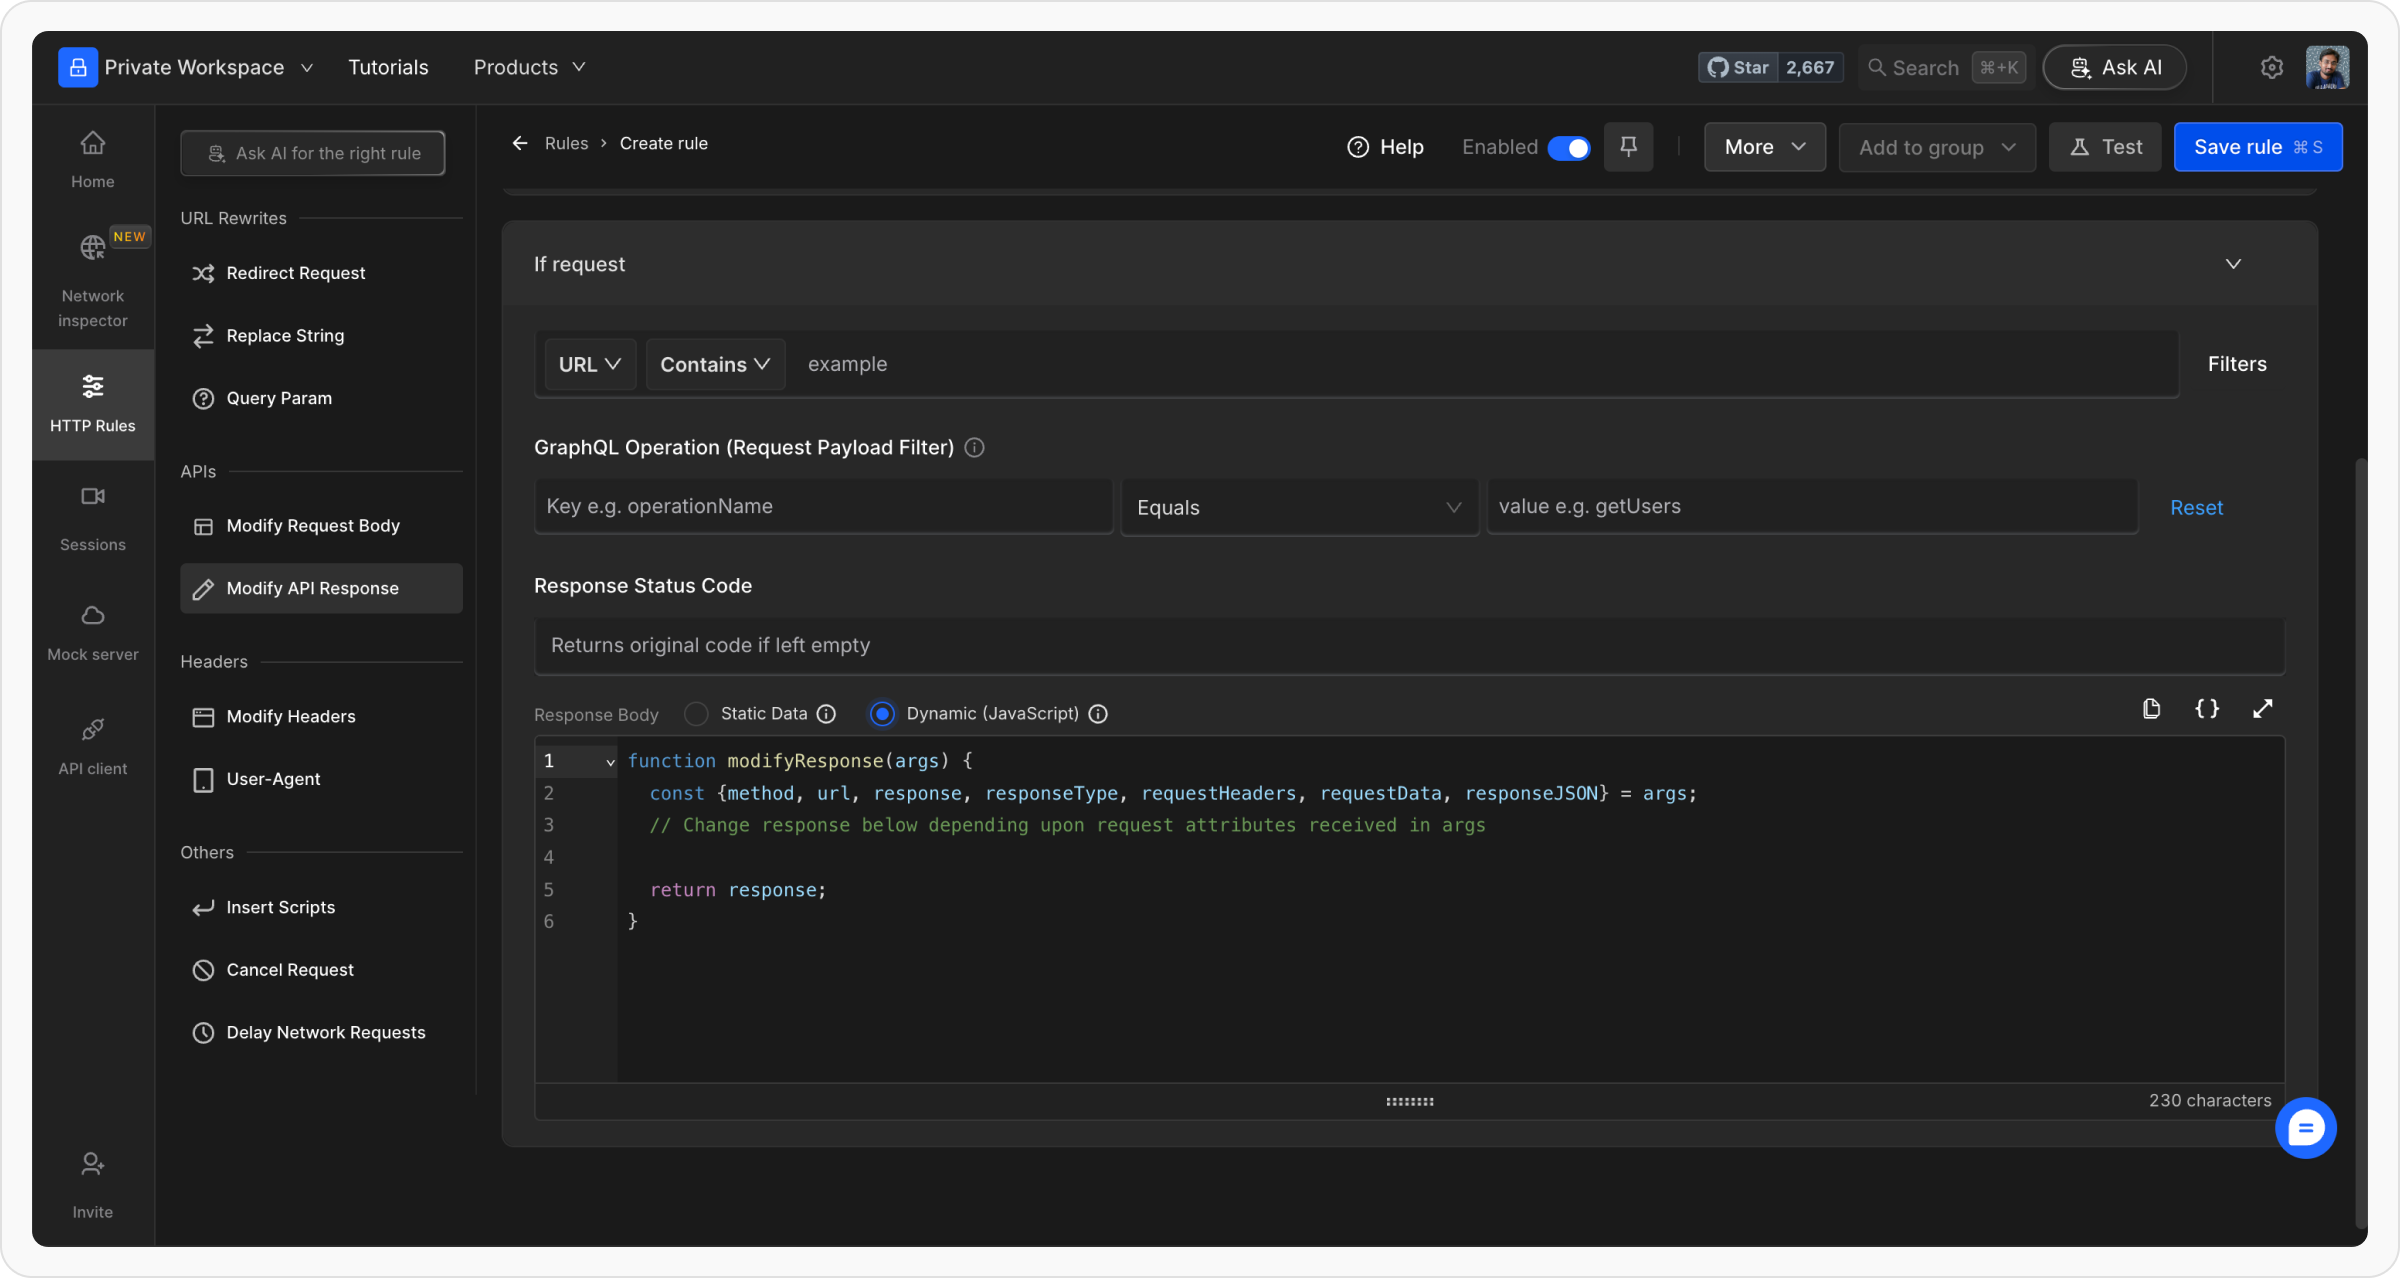Screen dimensions: 2400x1278
Task: Click the pin rule icon
Action: tap(1628, 147)
